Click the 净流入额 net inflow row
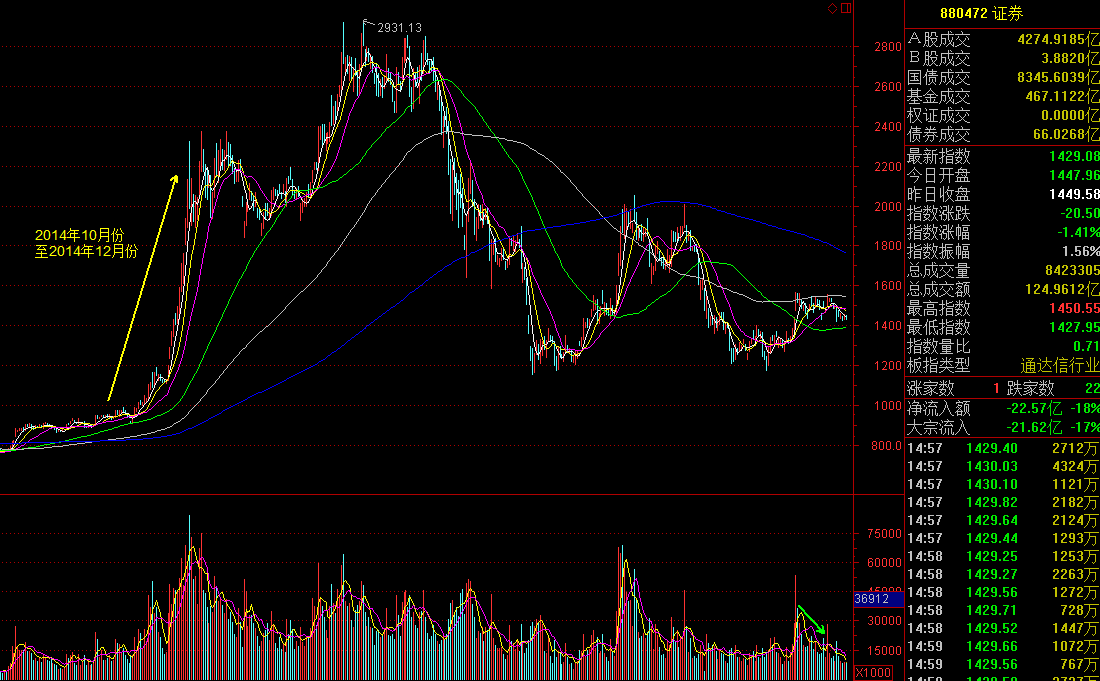 tap(1001, 408)
